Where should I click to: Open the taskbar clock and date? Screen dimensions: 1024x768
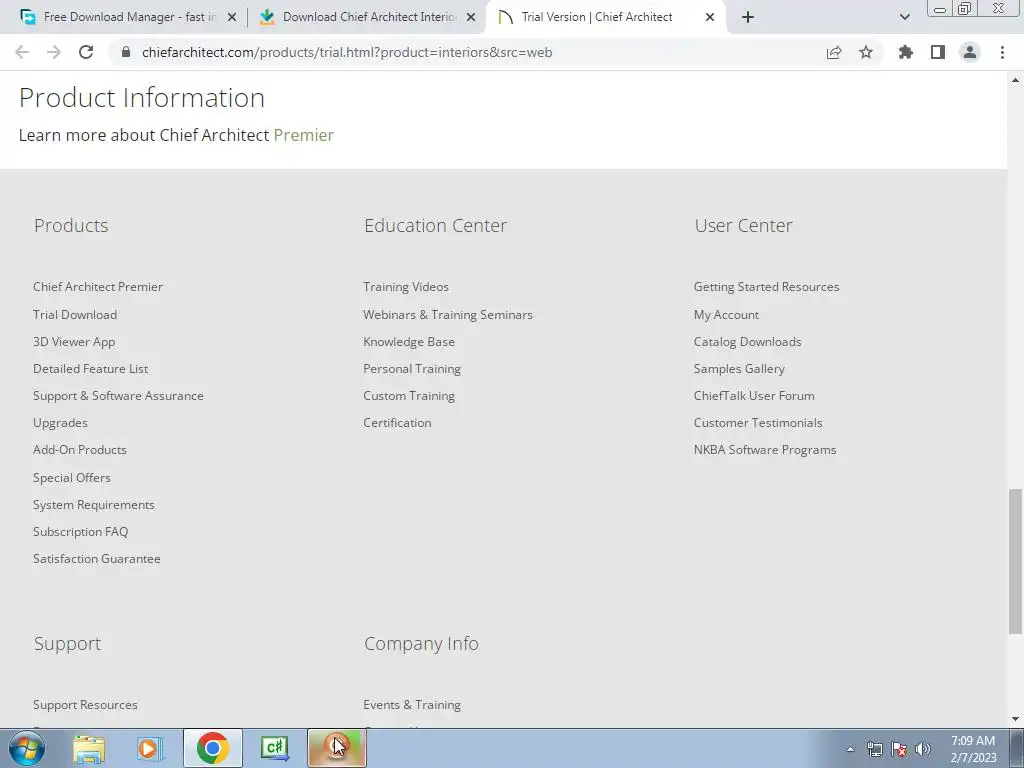point(973,749)
